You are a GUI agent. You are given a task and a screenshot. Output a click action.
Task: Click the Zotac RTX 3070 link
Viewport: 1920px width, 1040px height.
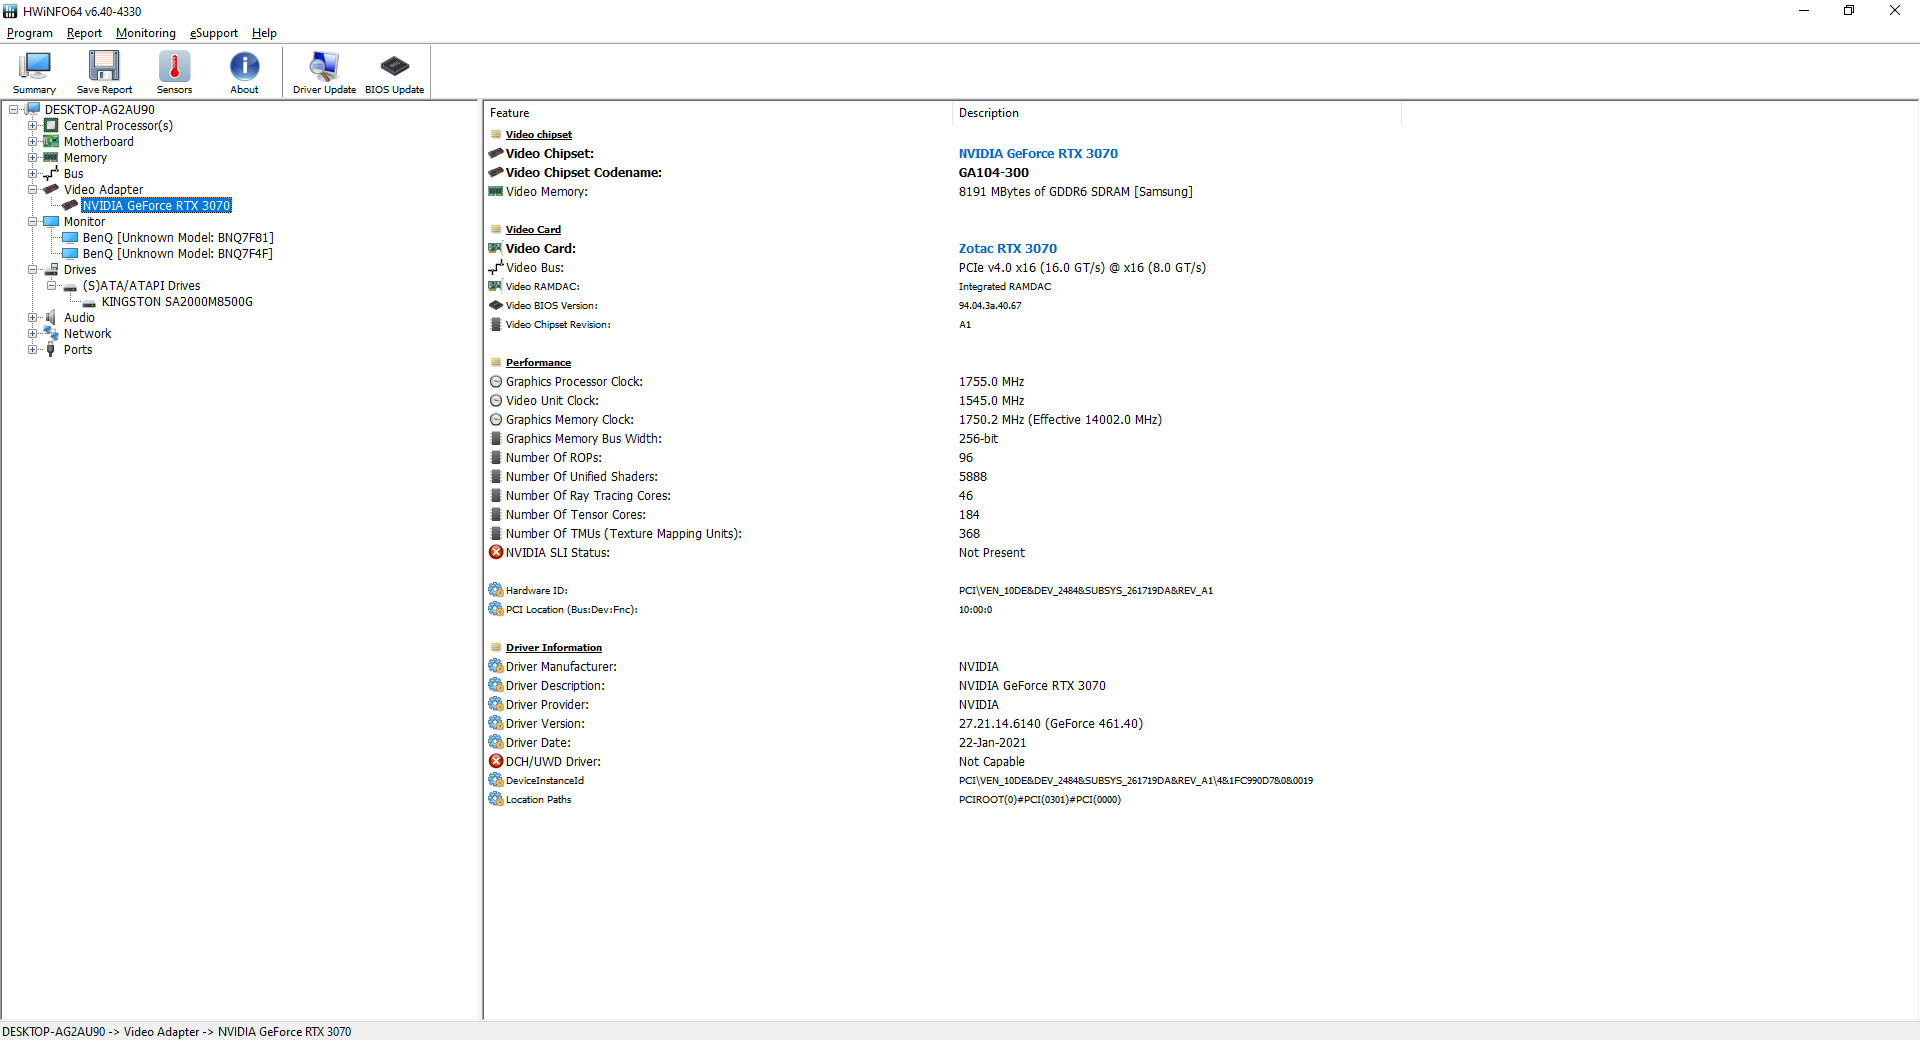coord(1008,248)
